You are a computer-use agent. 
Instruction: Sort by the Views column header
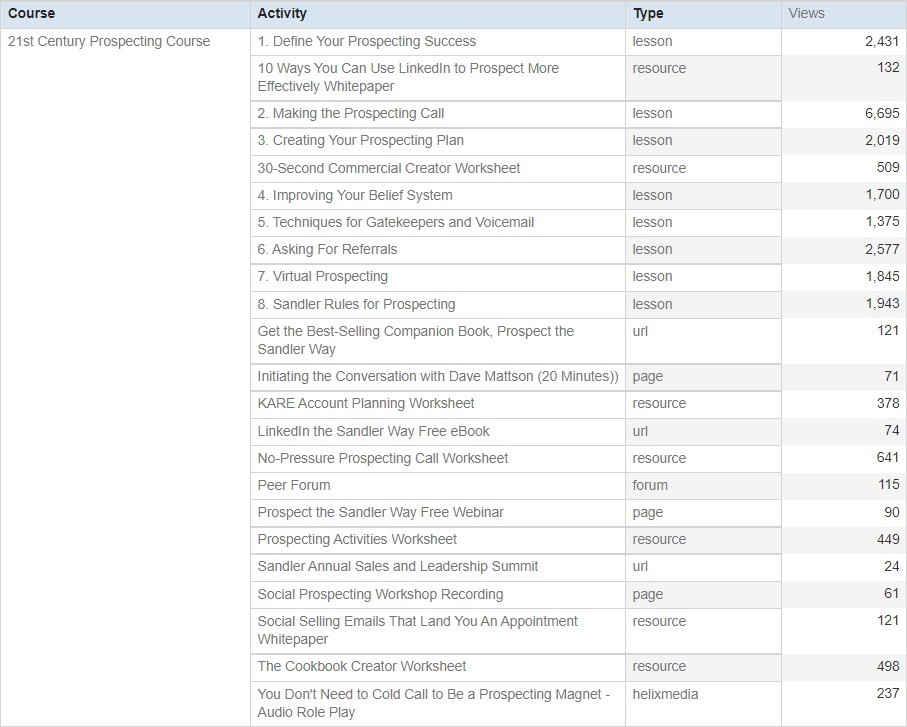point(806,13)
